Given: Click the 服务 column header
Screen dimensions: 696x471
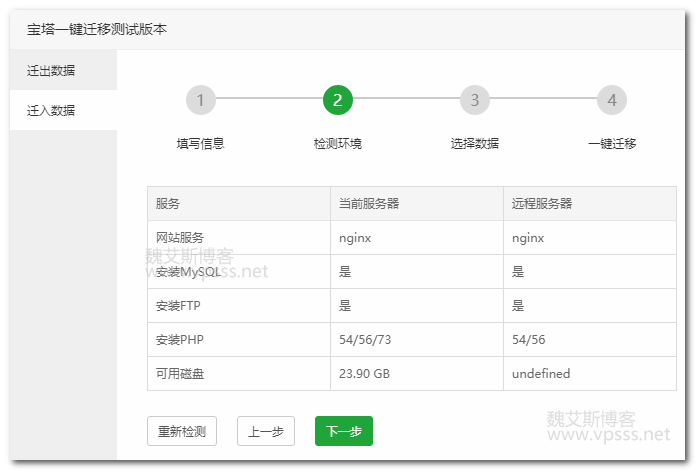Looking at the screenshot, I should [x=168, y=204].
